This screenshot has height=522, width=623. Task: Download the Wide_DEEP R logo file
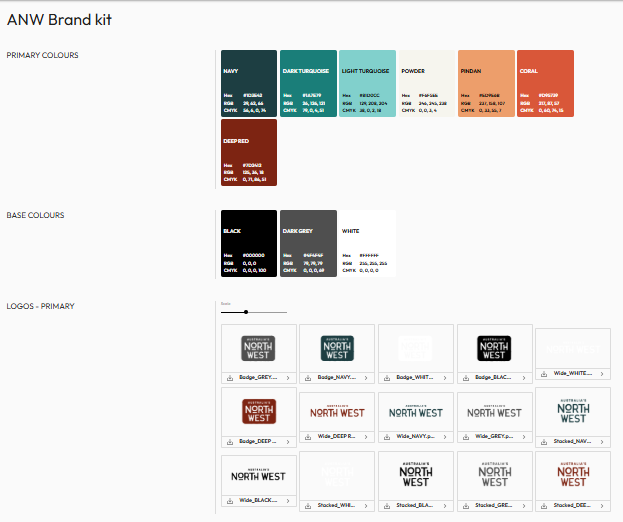pos(308,437)
